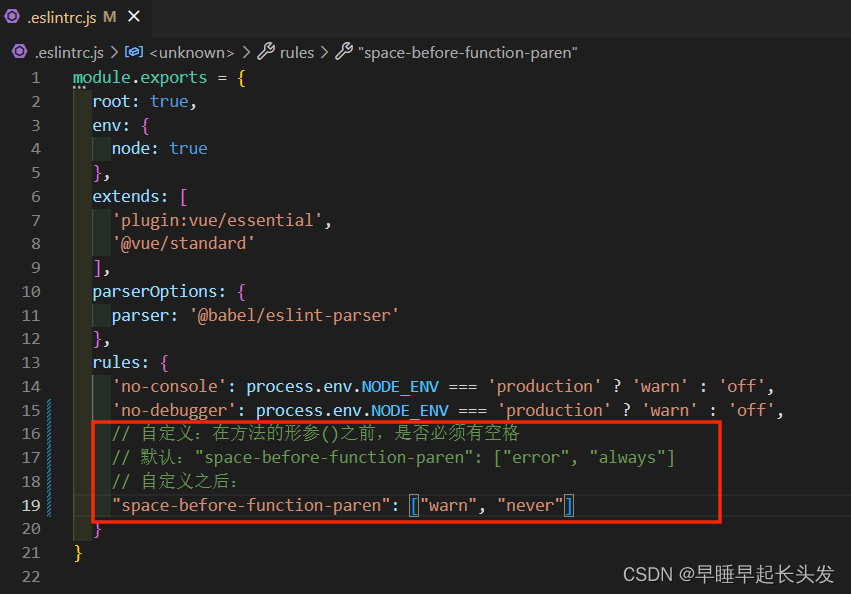The width and height of the screenshot is (851, 594).
Task: Open "space-before-function-paren" breadcrumb segment
Action: point(467,53)
